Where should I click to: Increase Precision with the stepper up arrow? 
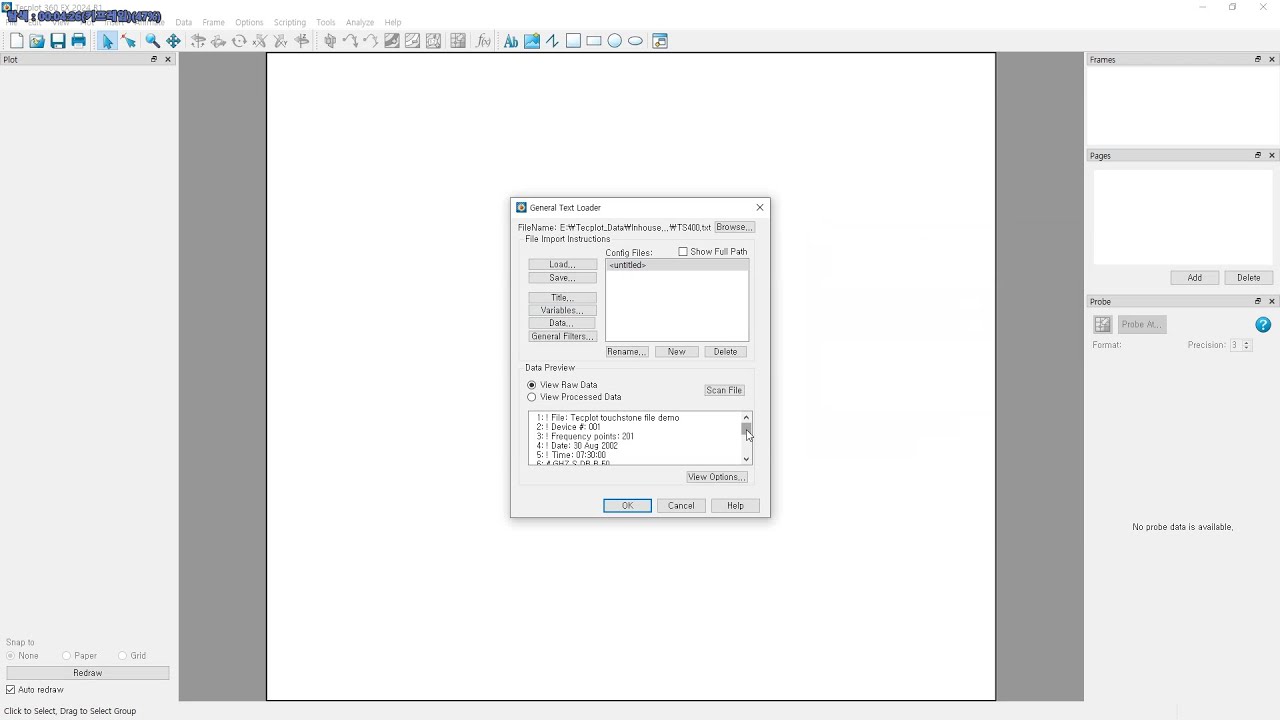click(1246, 342)
